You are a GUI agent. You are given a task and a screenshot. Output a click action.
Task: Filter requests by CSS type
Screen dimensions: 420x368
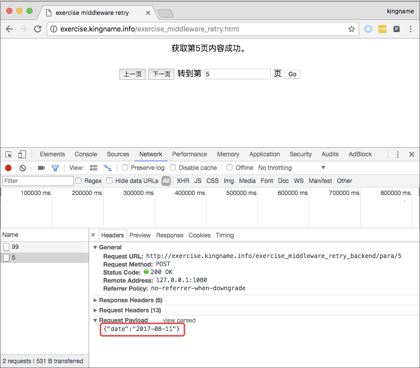pos(212,181)
